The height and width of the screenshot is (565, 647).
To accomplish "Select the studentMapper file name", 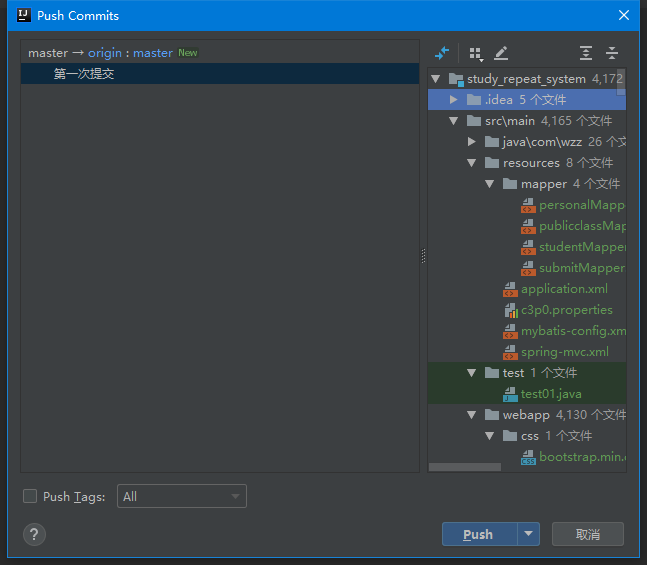I will [x=583, y=247].
